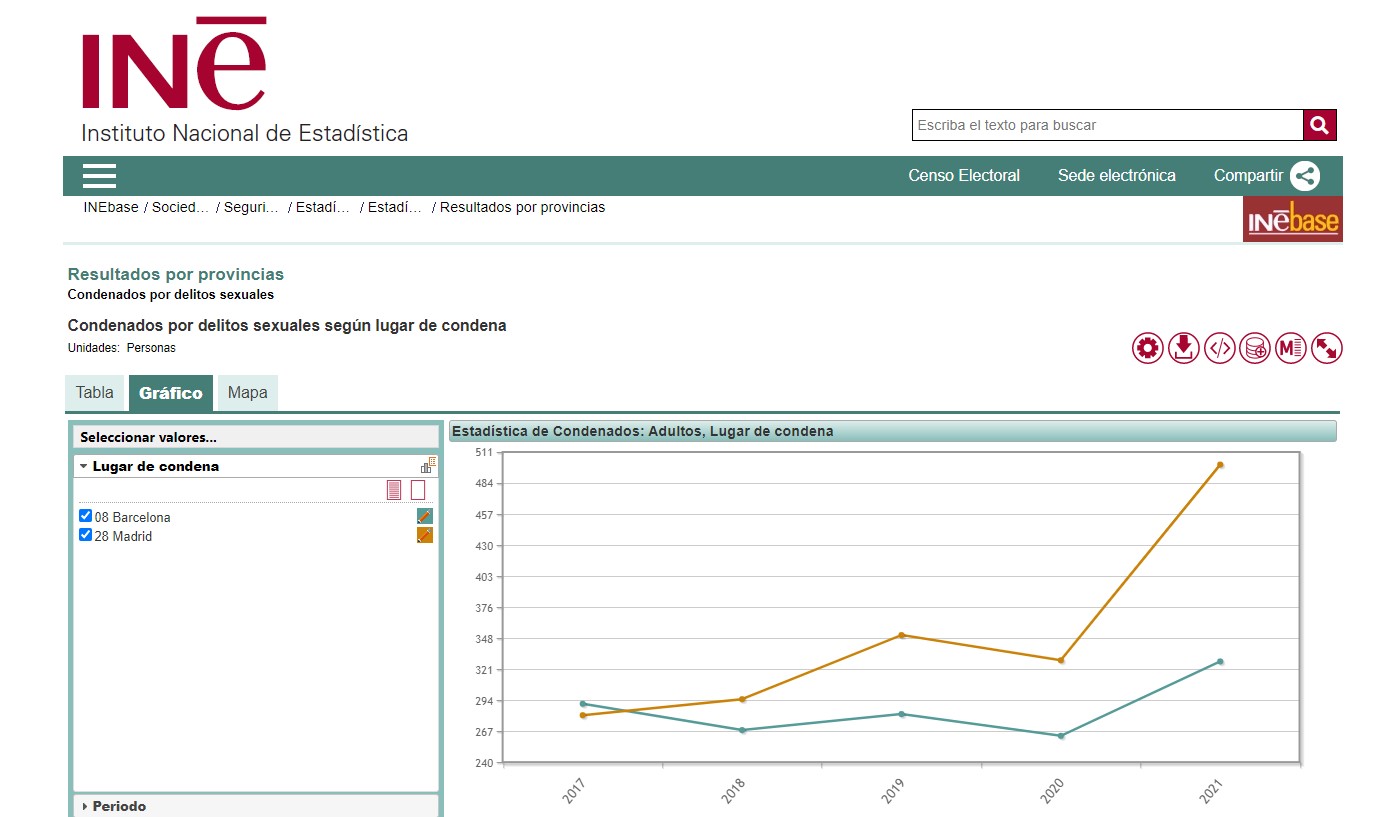Open the Censo Electoral link
This screenshot has height=817, width=1400.
coord(964,176)
